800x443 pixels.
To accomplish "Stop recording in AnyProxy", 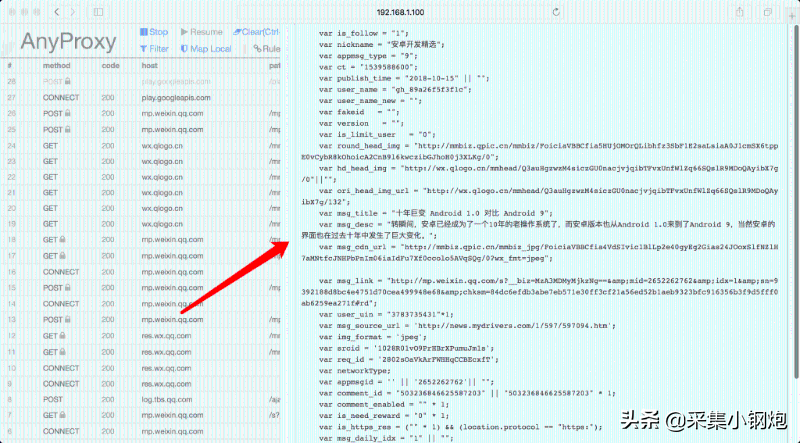I will pos(154,32).
